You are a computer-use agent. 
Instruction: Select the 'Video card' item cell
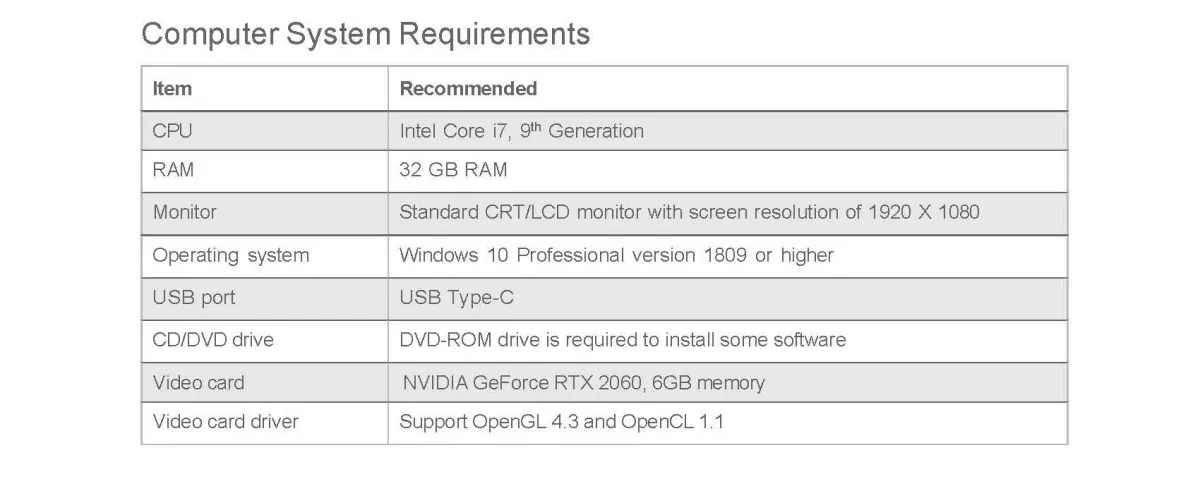point(198,383)
